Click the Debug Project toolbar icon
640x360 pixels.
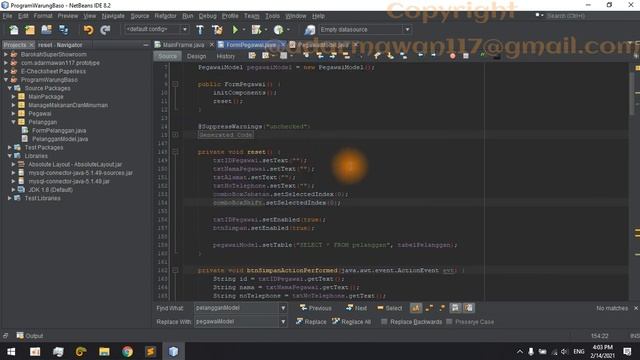click(256, 30)
